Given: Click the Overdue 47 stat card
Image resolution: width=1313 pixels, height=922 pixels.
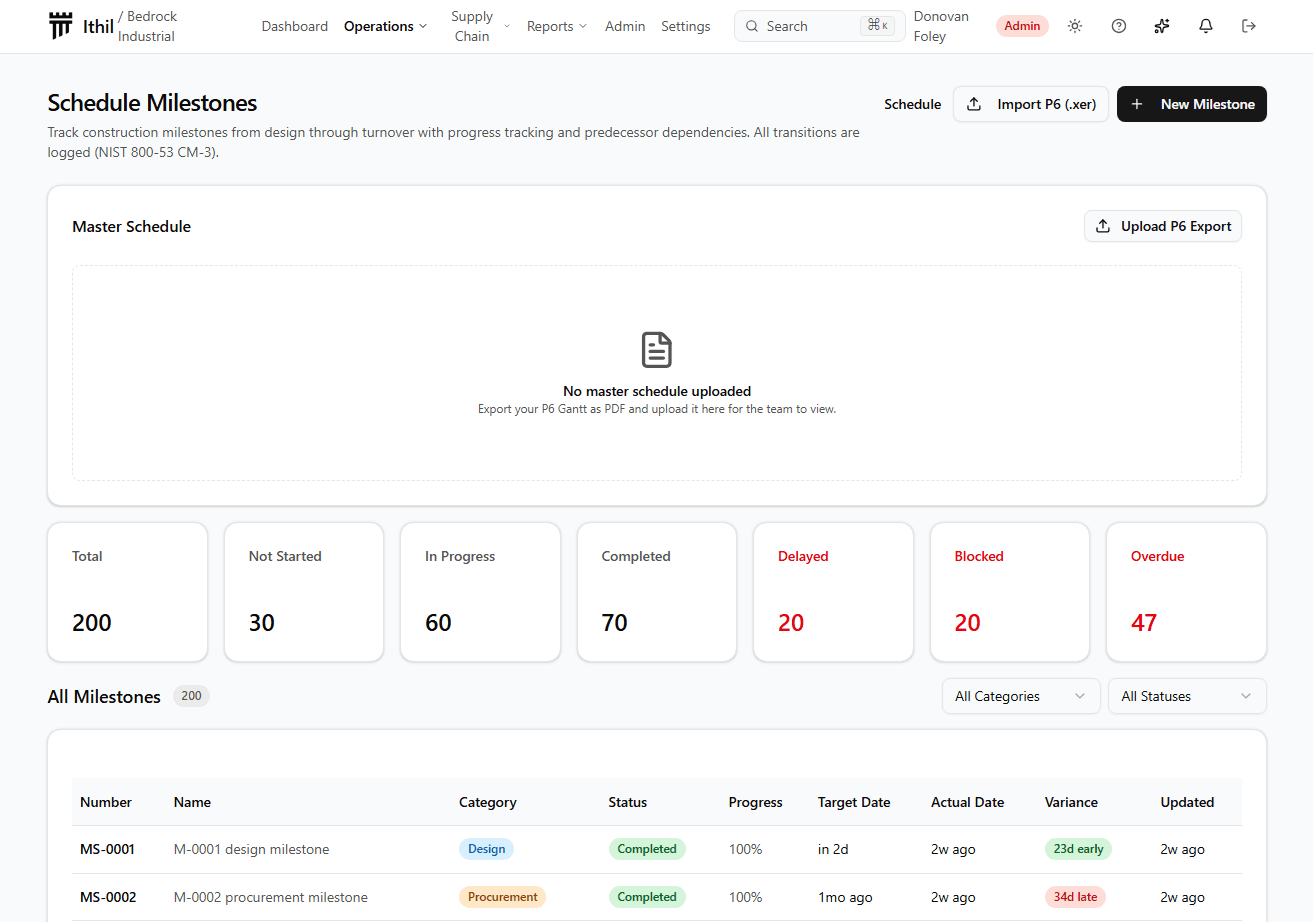Looking at the screenshot, I should (1186, 592).
